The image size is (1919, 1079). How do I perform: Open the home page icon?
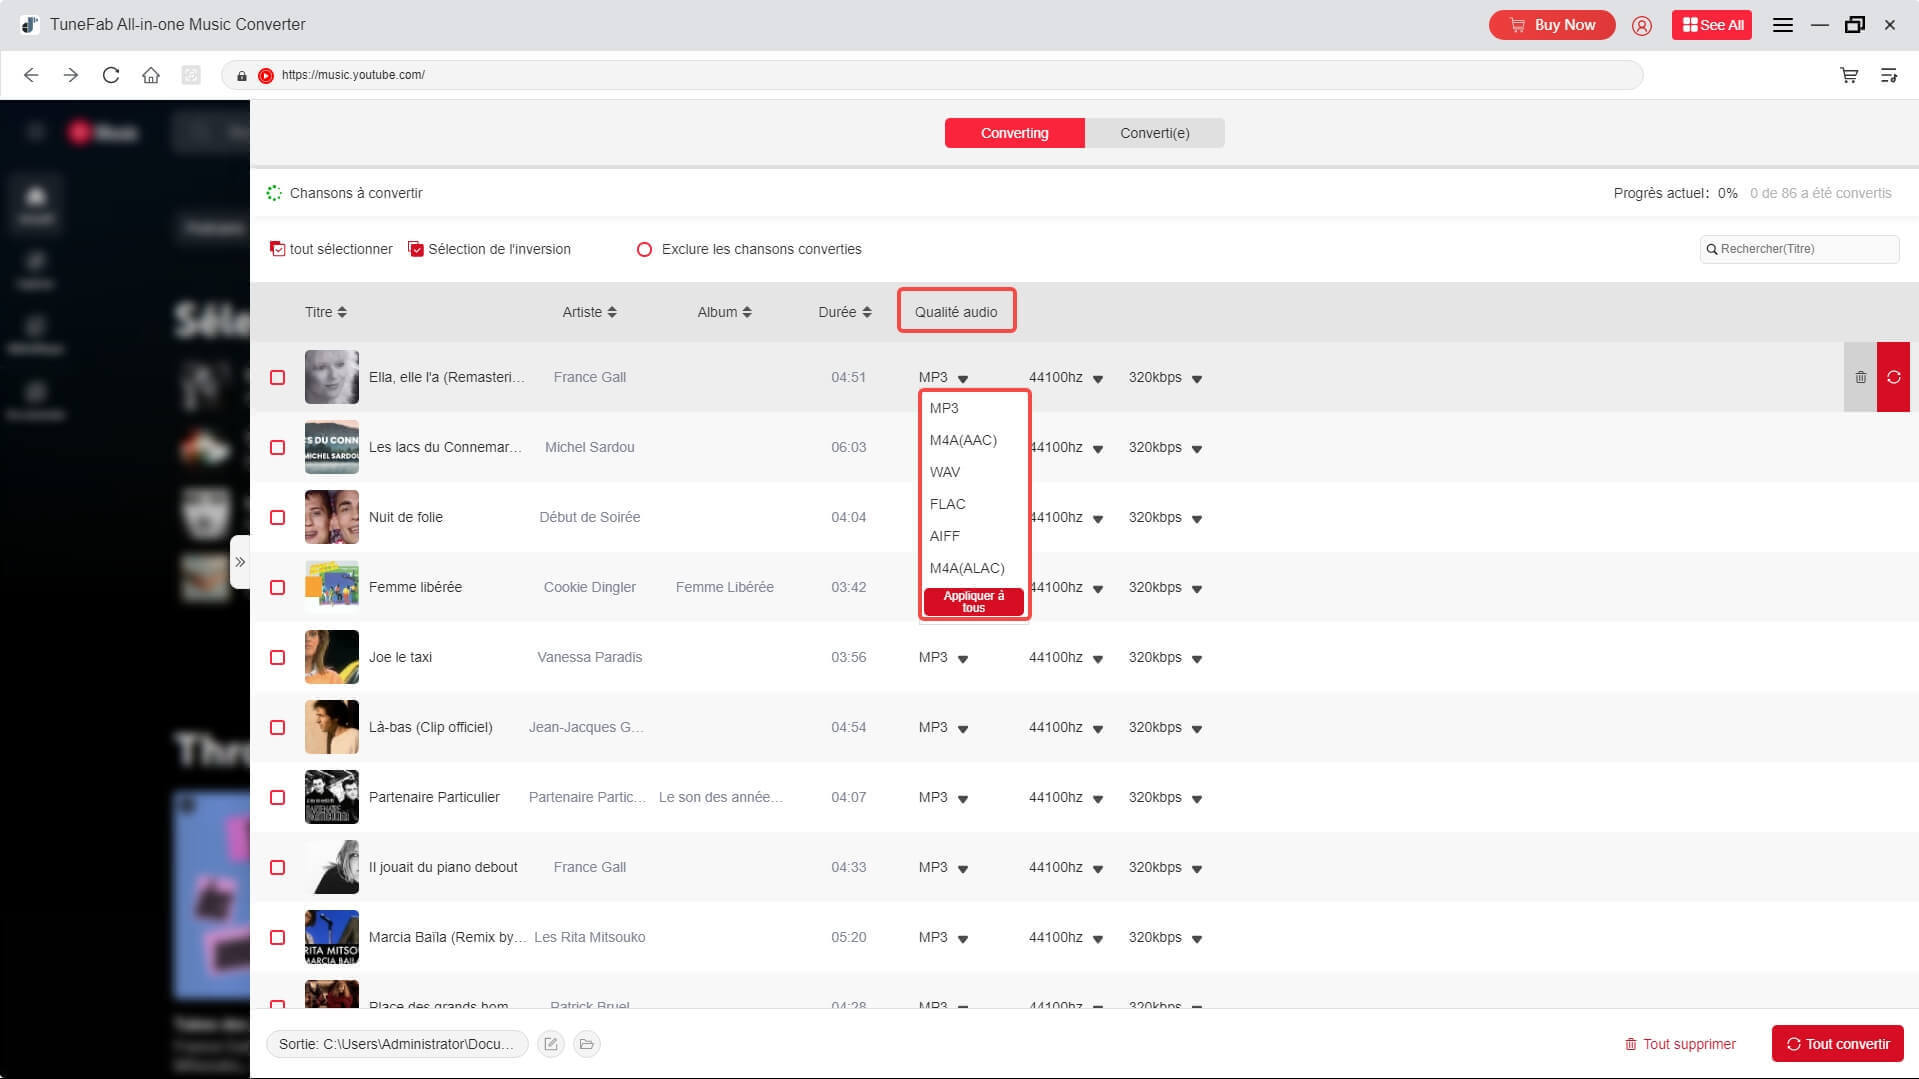[x=151, y=75]
